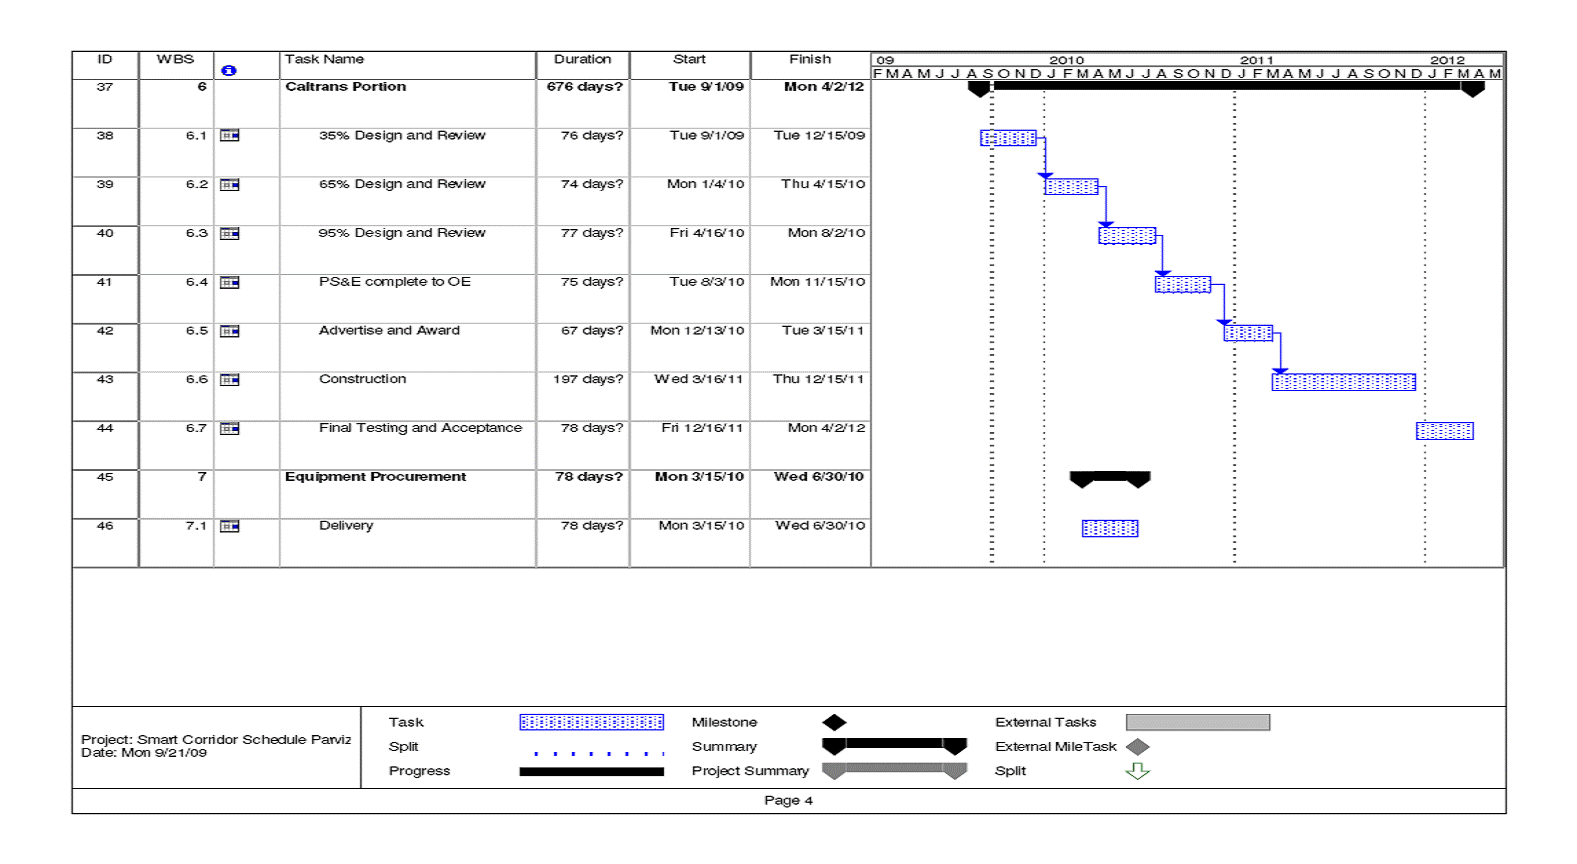Click the green Split arrow in legend
Image resolution: width=1577 pixels, height=864 pixels.
click(1137, 771)
